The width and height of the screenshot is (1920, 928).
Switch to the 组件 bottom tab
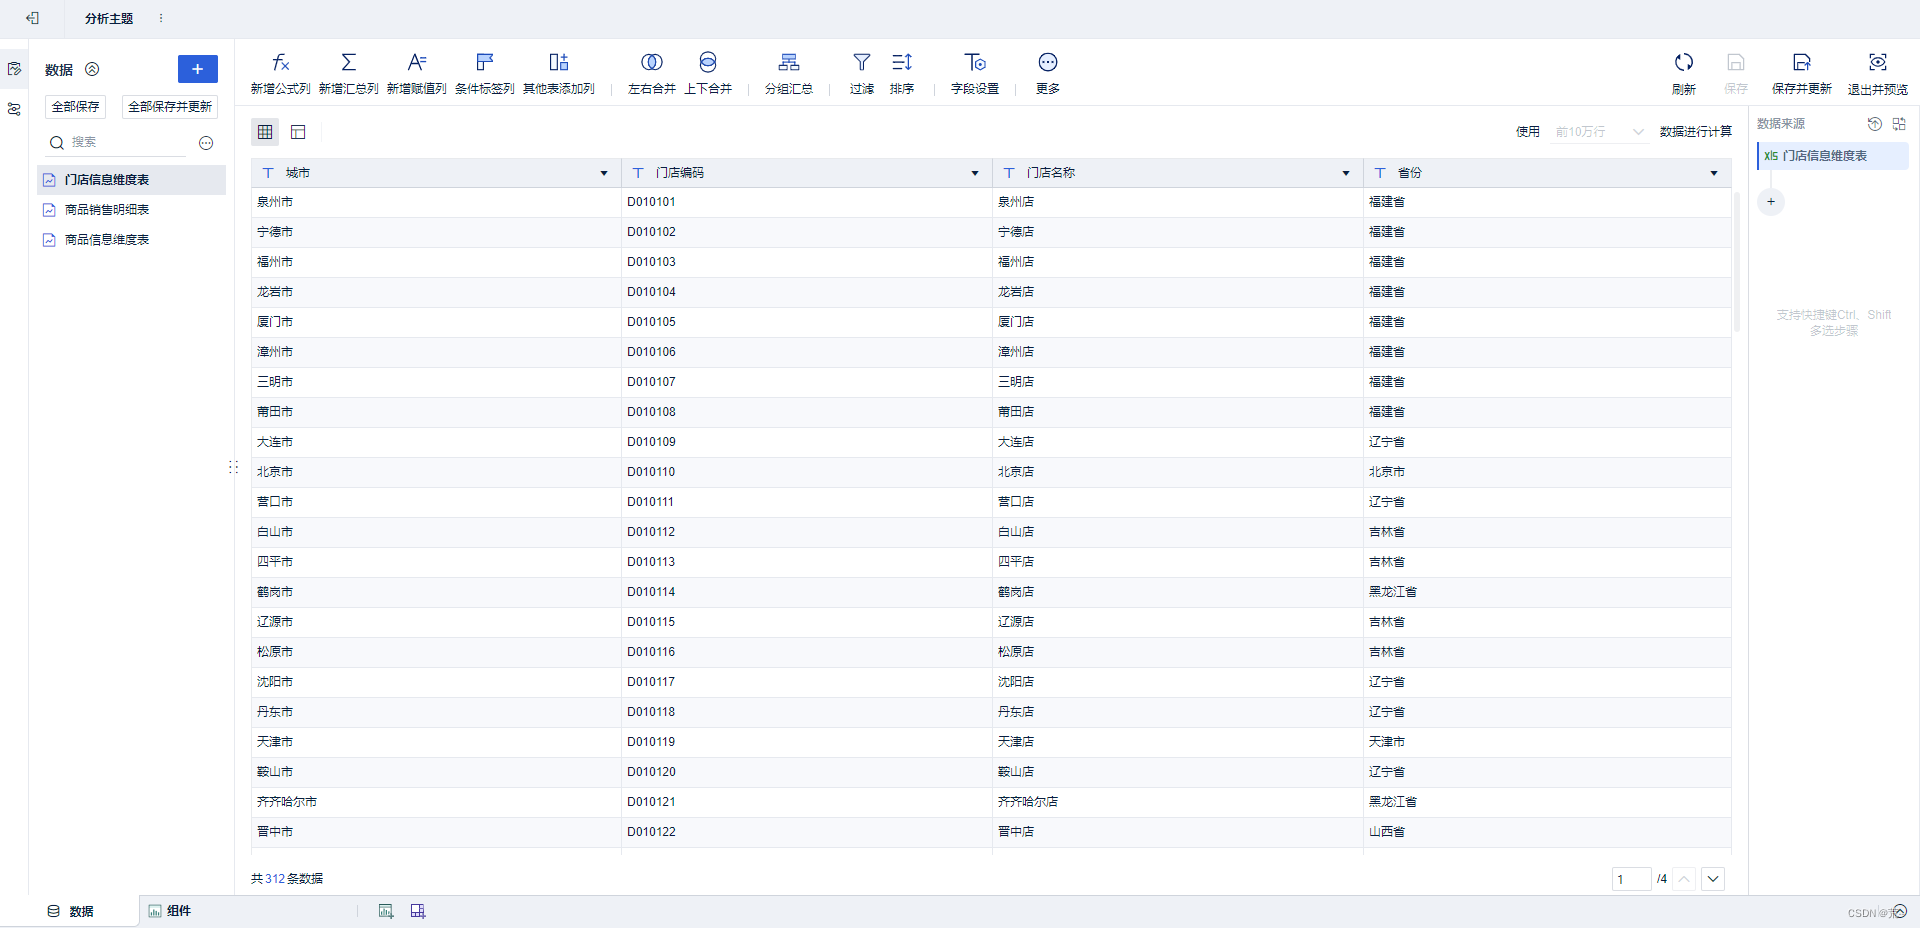(x=170, y=911)
